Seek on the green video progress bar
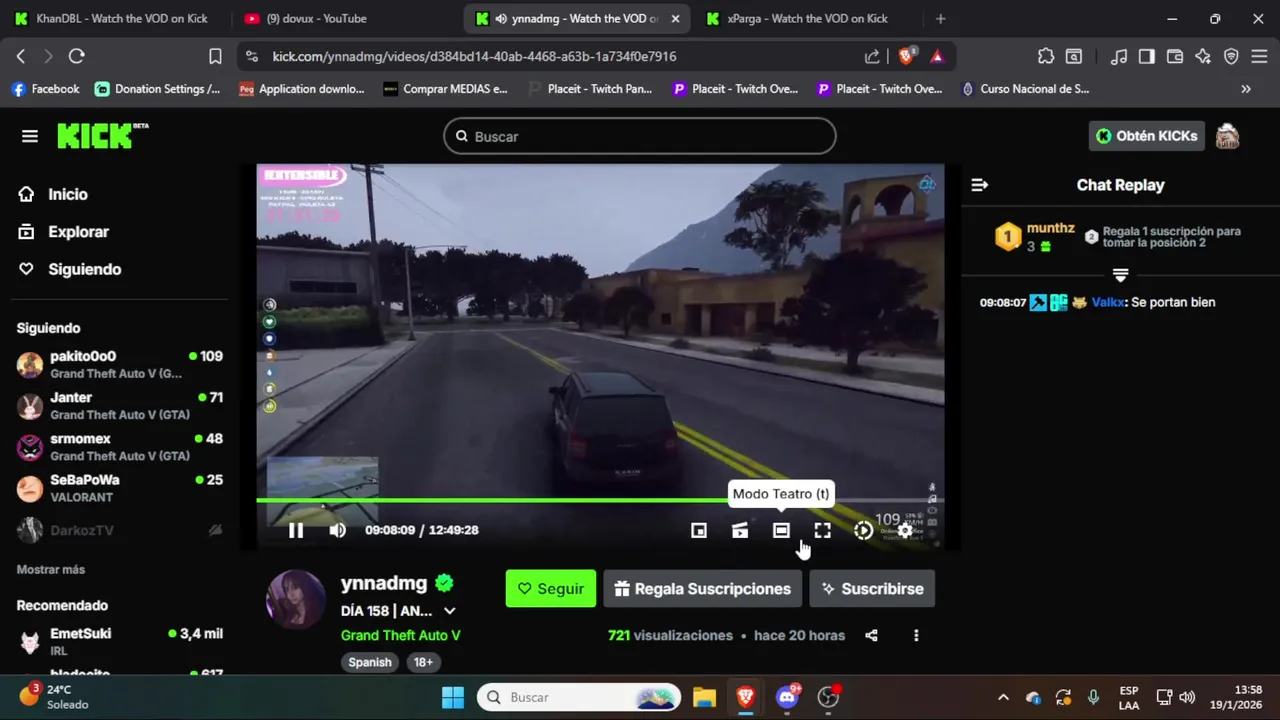The height and width of the screenshot is (720, 1280). point(600,500)
